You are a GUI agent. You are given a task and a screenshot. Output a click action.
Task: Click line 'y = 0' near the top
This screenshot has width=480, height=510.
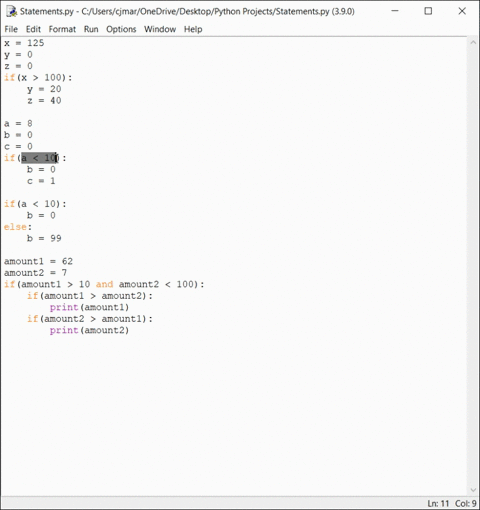(18, 54)
